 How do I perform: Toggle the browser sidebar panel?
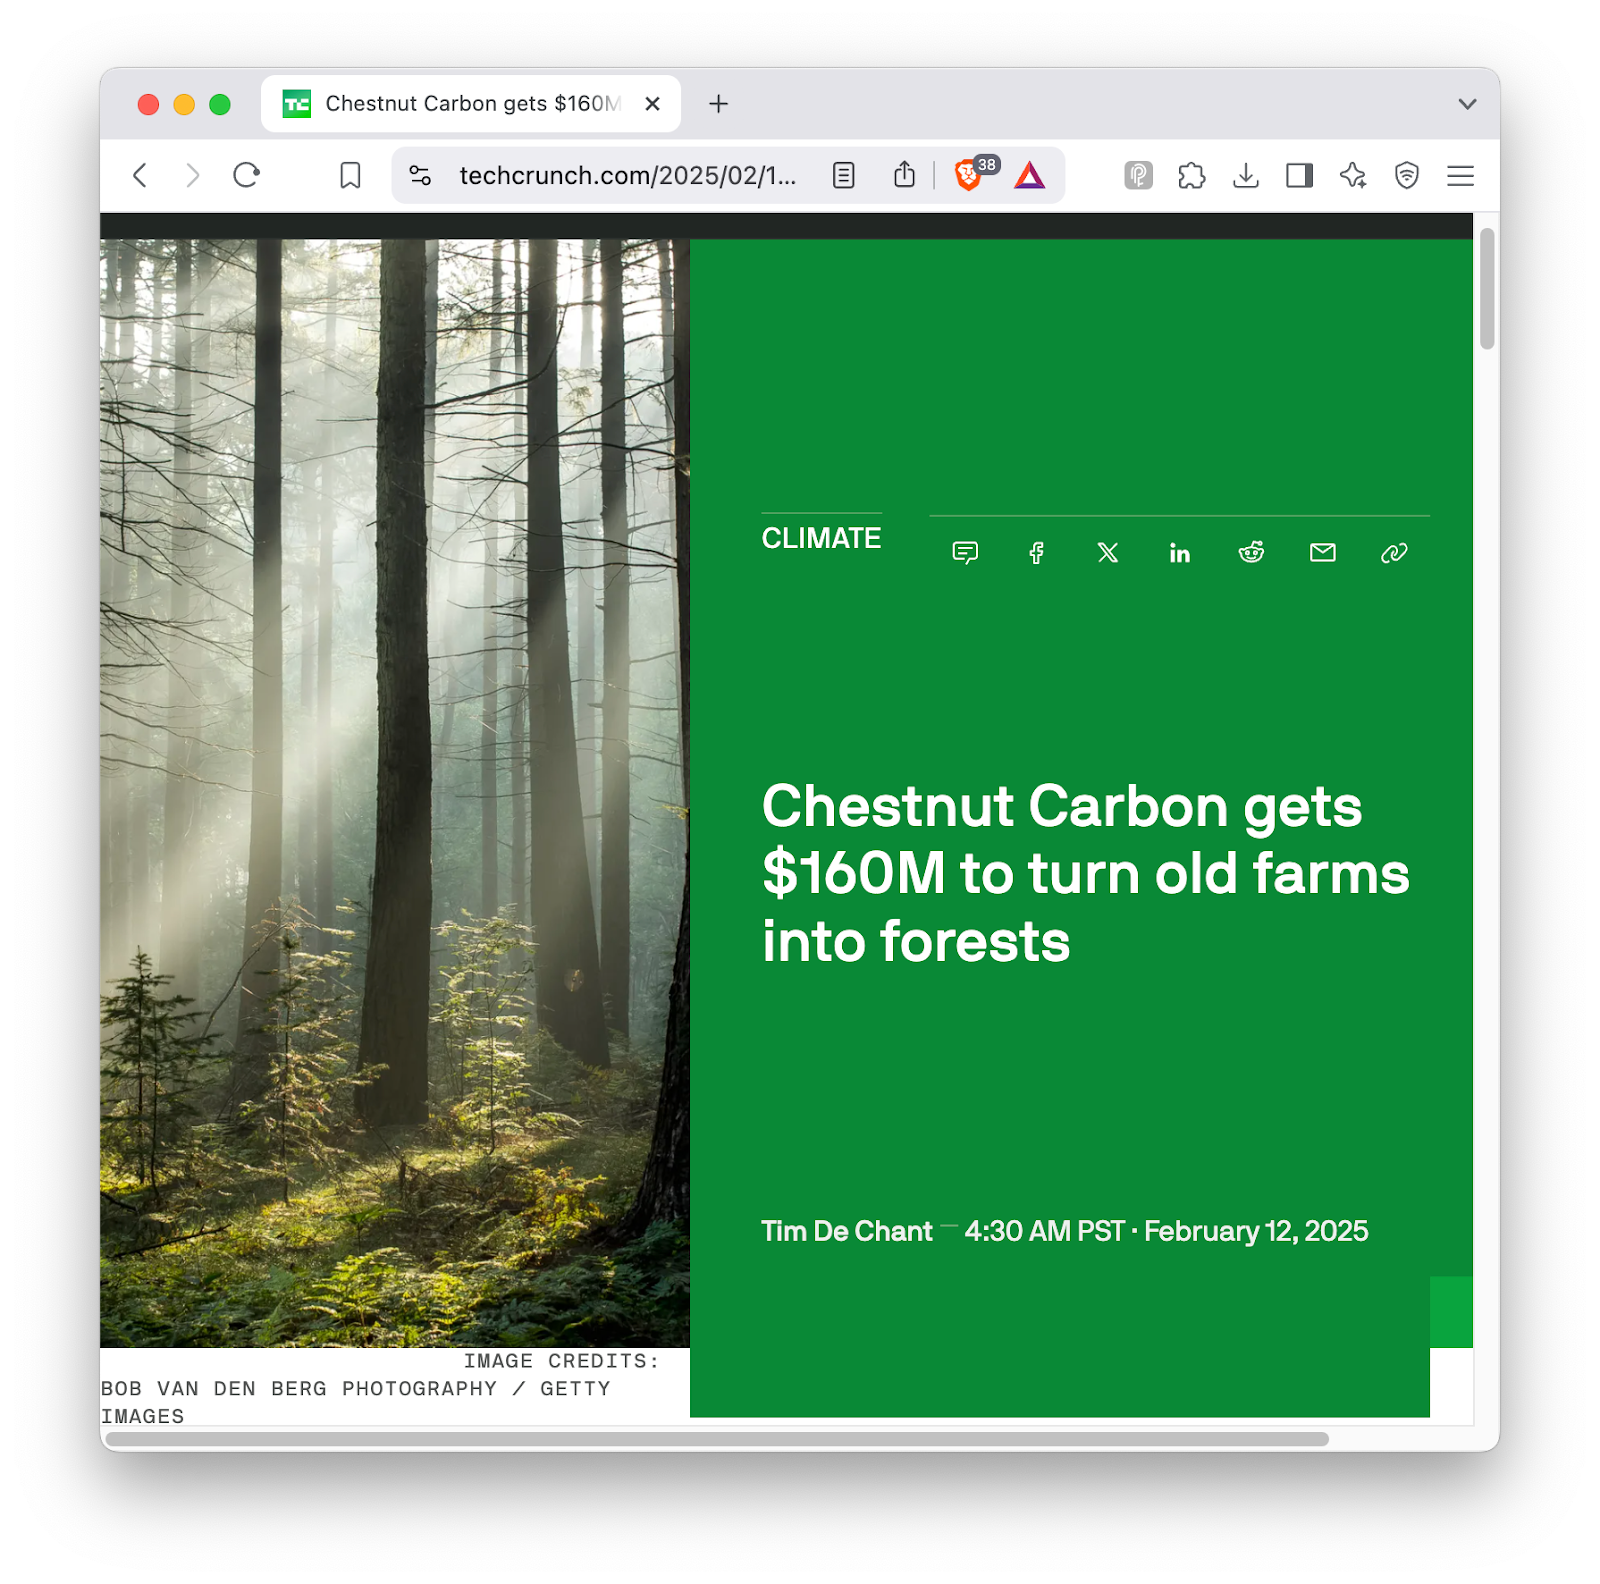point(1300,176)
